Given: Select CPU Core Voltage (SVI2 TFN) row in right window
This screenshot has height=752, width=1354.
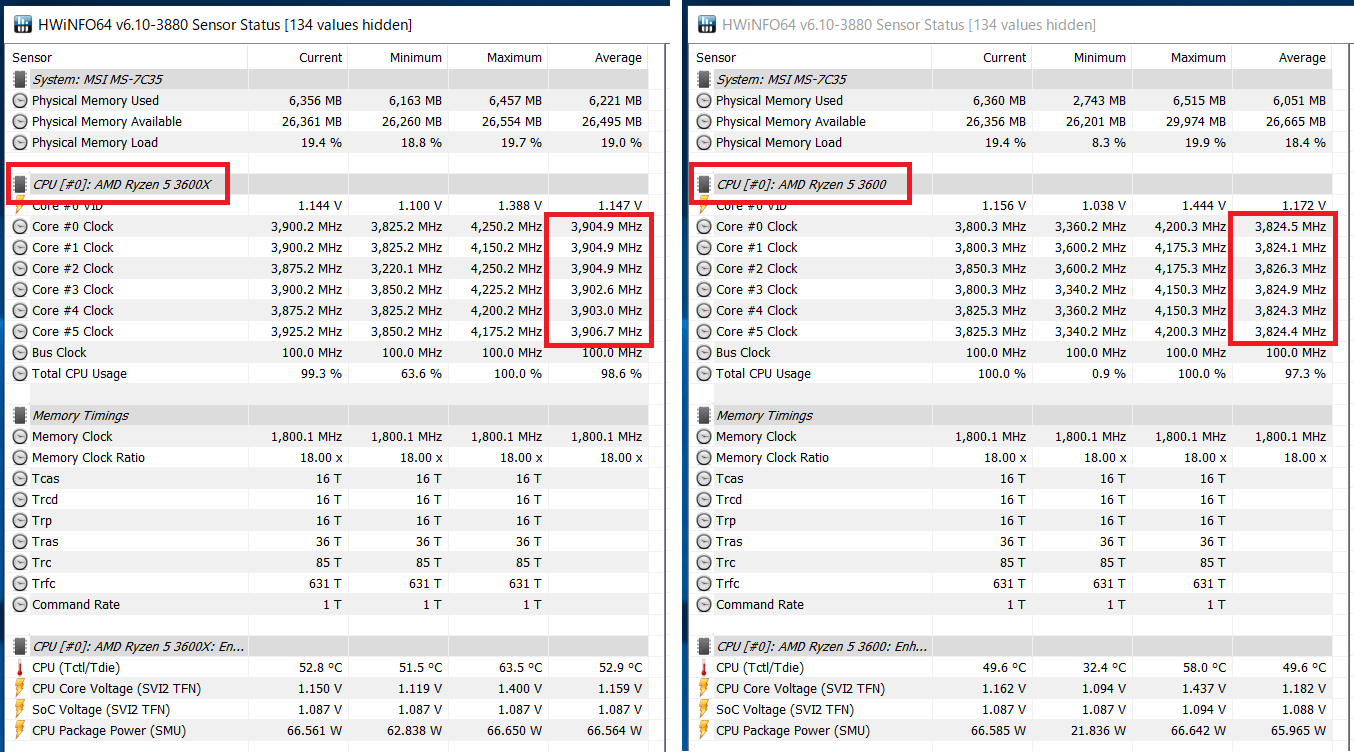Looking at the screenshot, I should coord(1011,688).
